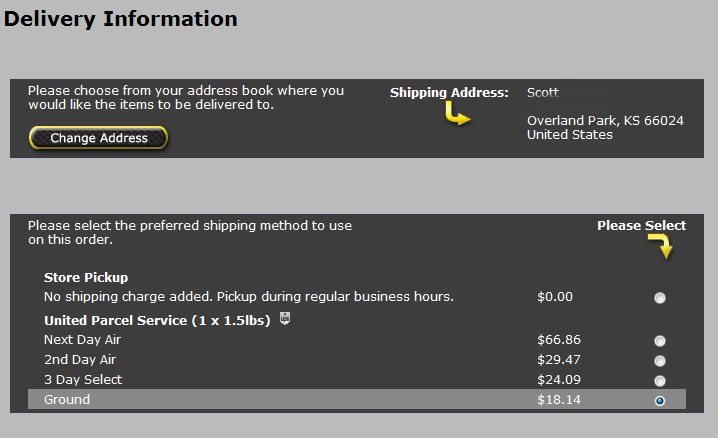Click the $66.86 Next Day Air price
The width and height of the screenshot is (718, 438).
click(x=558, y=340)
